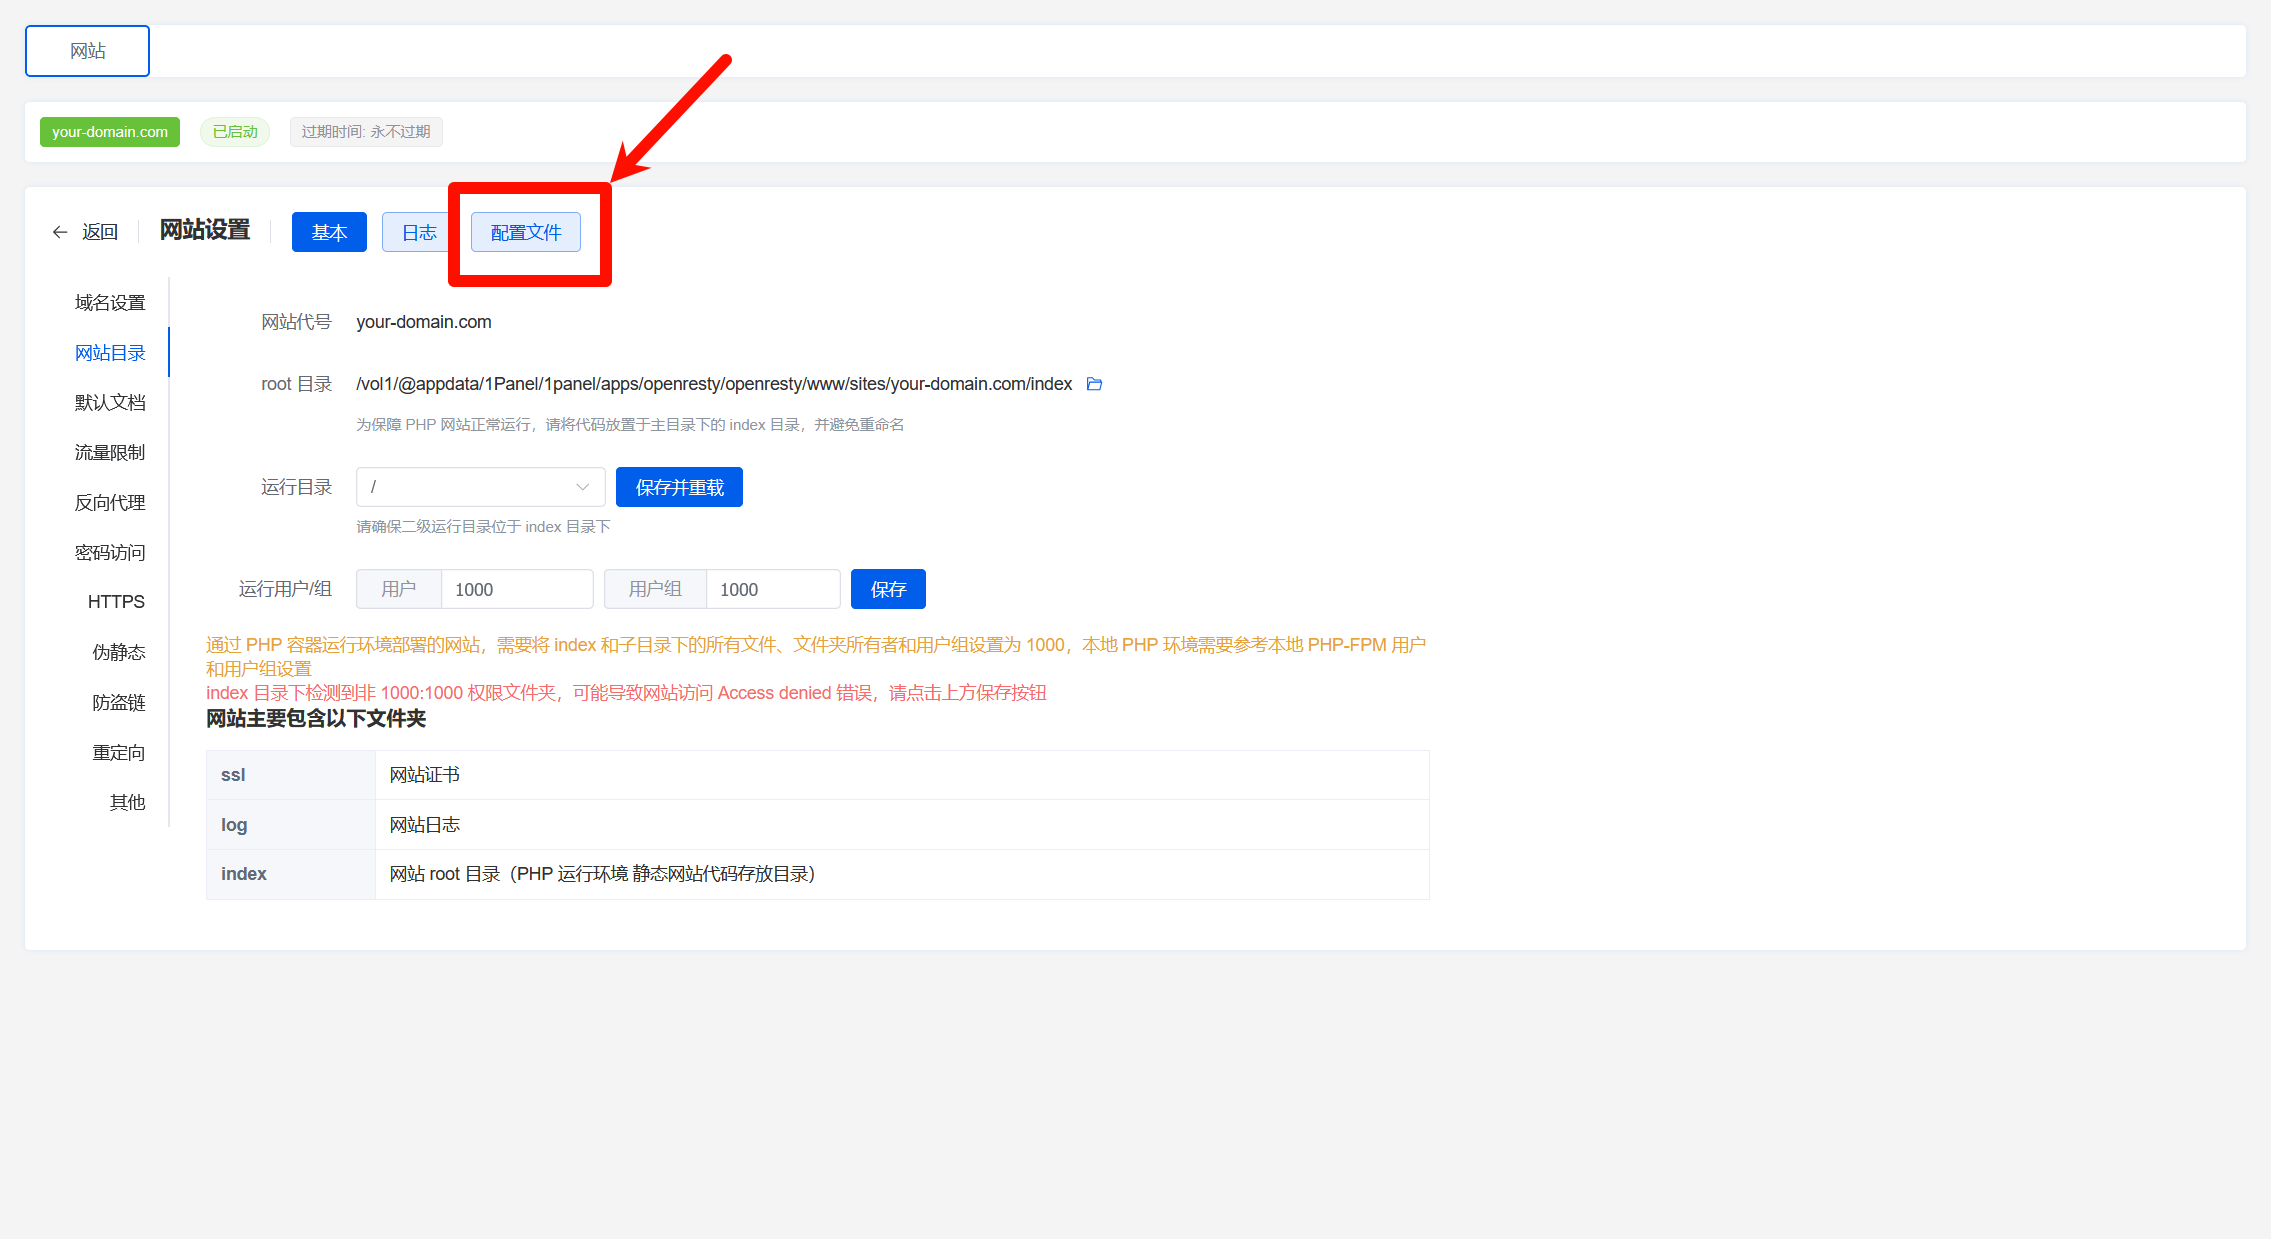Click the 用户 input field with 1000
This screenshot has width=2271, height=1239.
coord(516,589)
